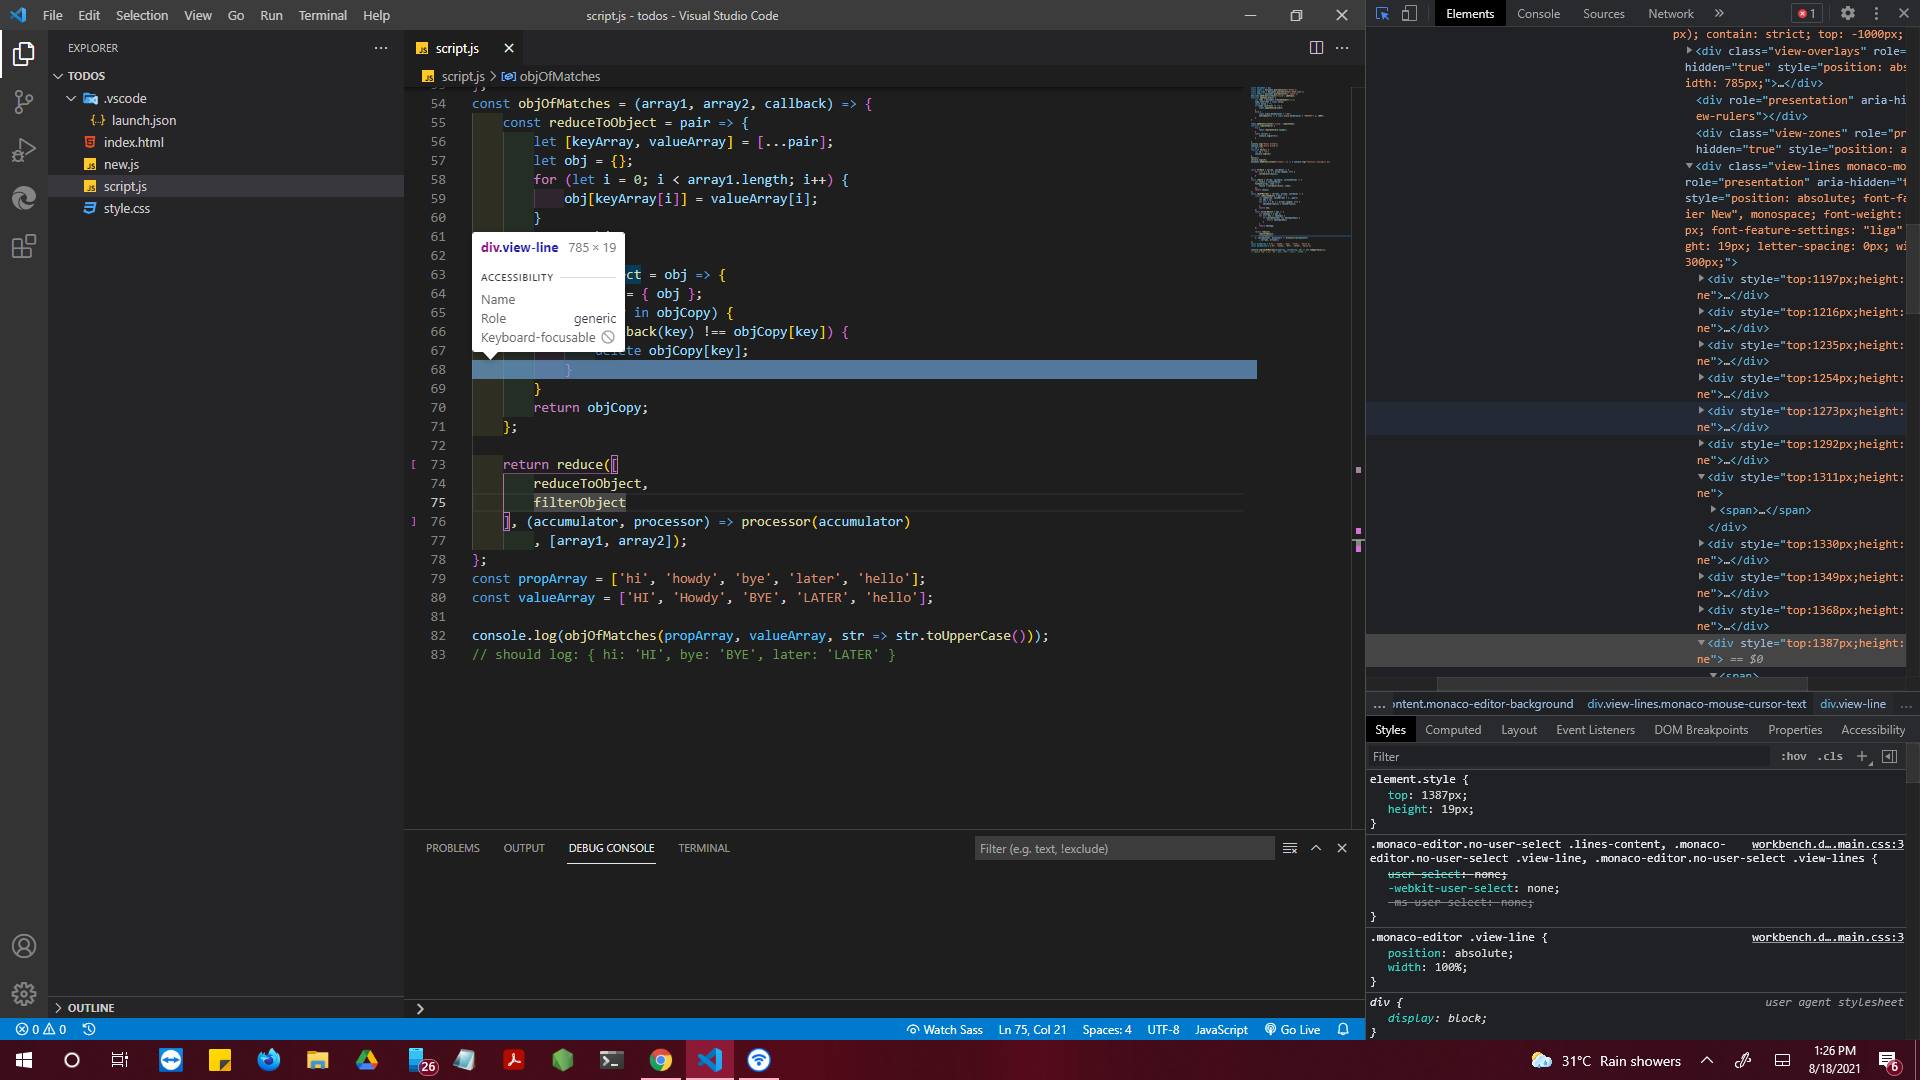Toggle DevTools device toolbar icon
The image size is (1920, 1080).
pyautogui.click(x=1409, y=14)
